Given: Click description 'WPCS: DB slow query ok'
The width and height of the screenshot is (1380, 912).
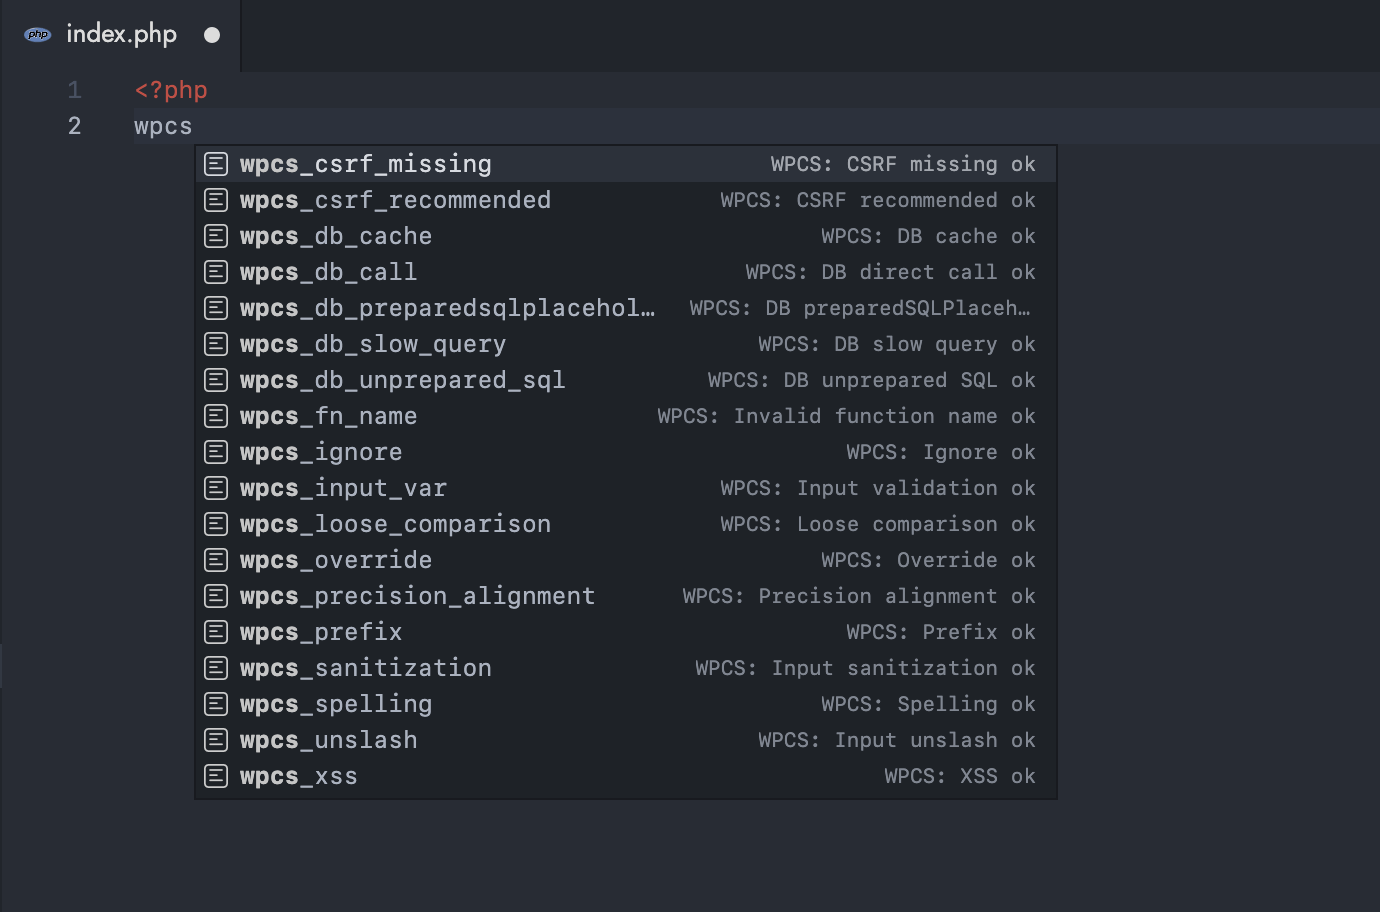Looking at the screenshot, I should click(x=897, y=344).
